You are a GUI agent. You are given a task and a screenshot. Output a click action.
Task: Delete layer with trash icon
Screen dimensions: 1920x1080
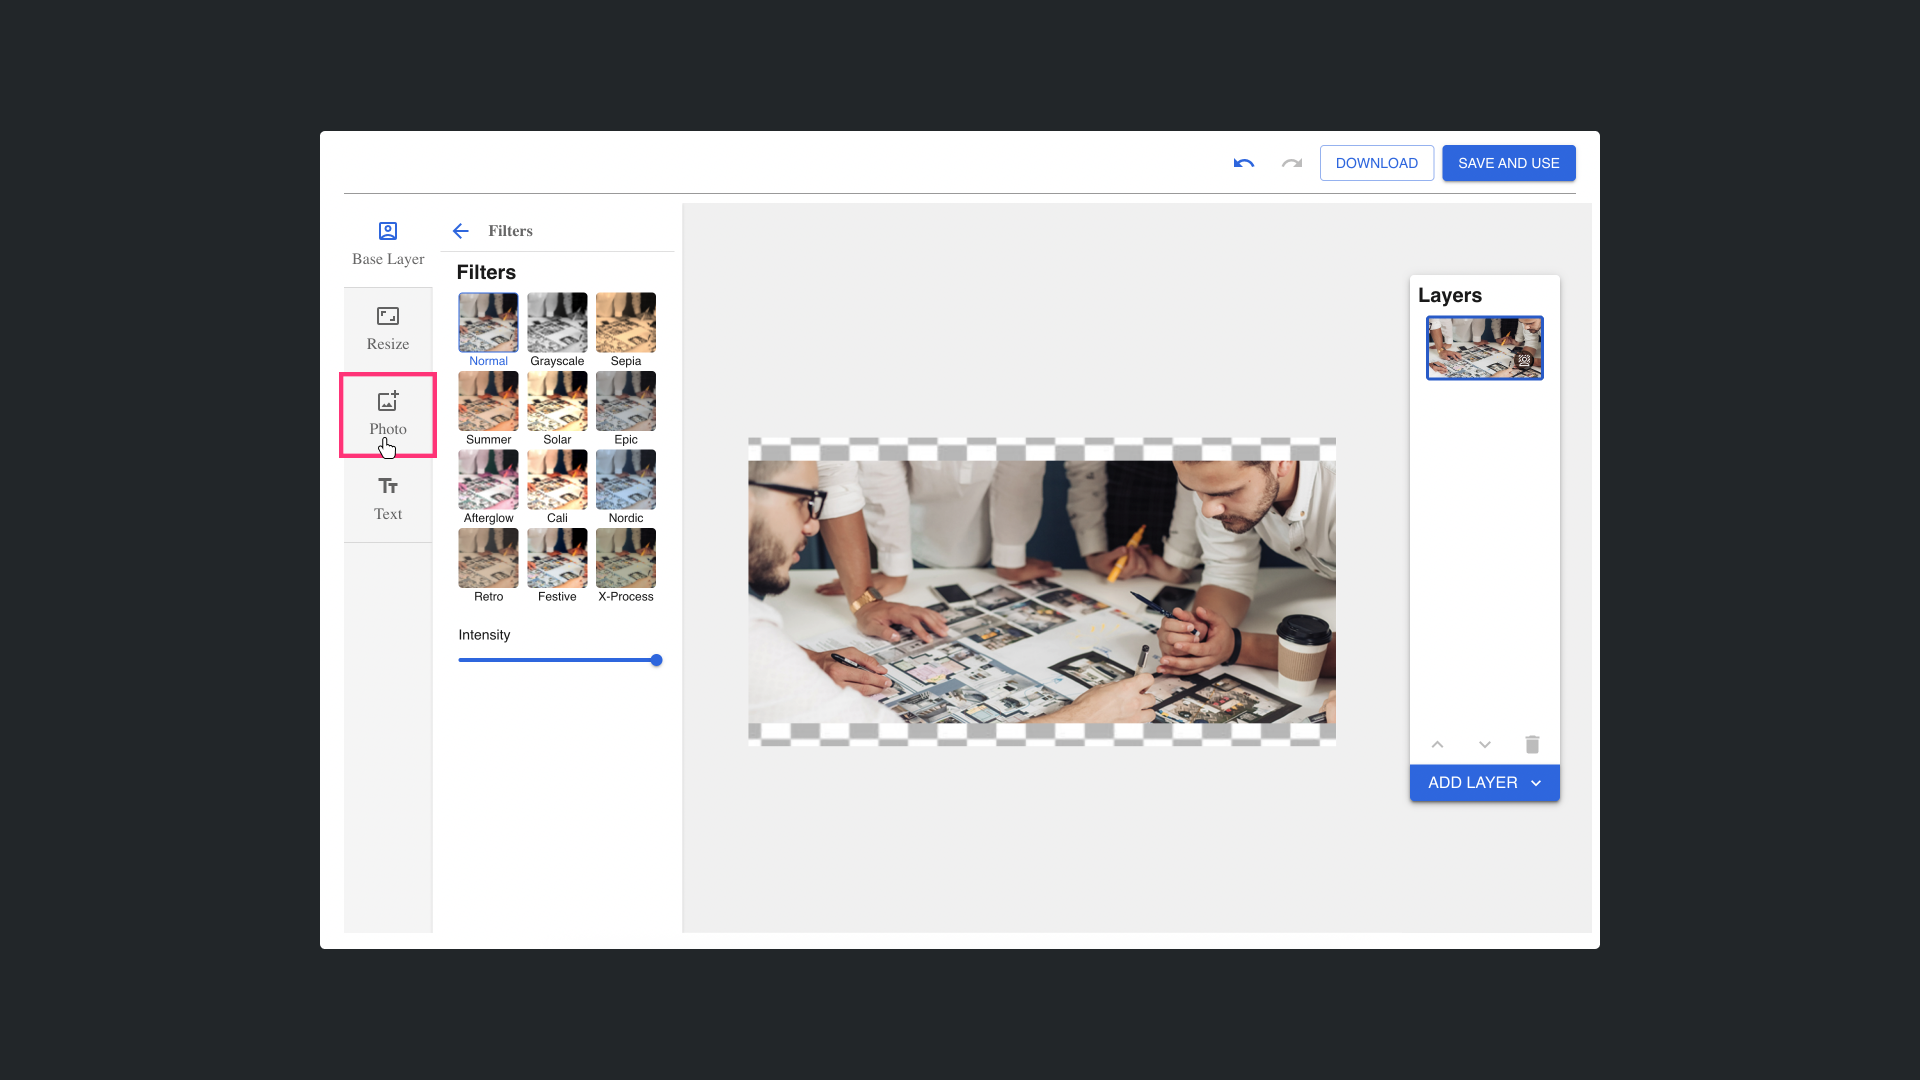click(x=1532, y=744)
